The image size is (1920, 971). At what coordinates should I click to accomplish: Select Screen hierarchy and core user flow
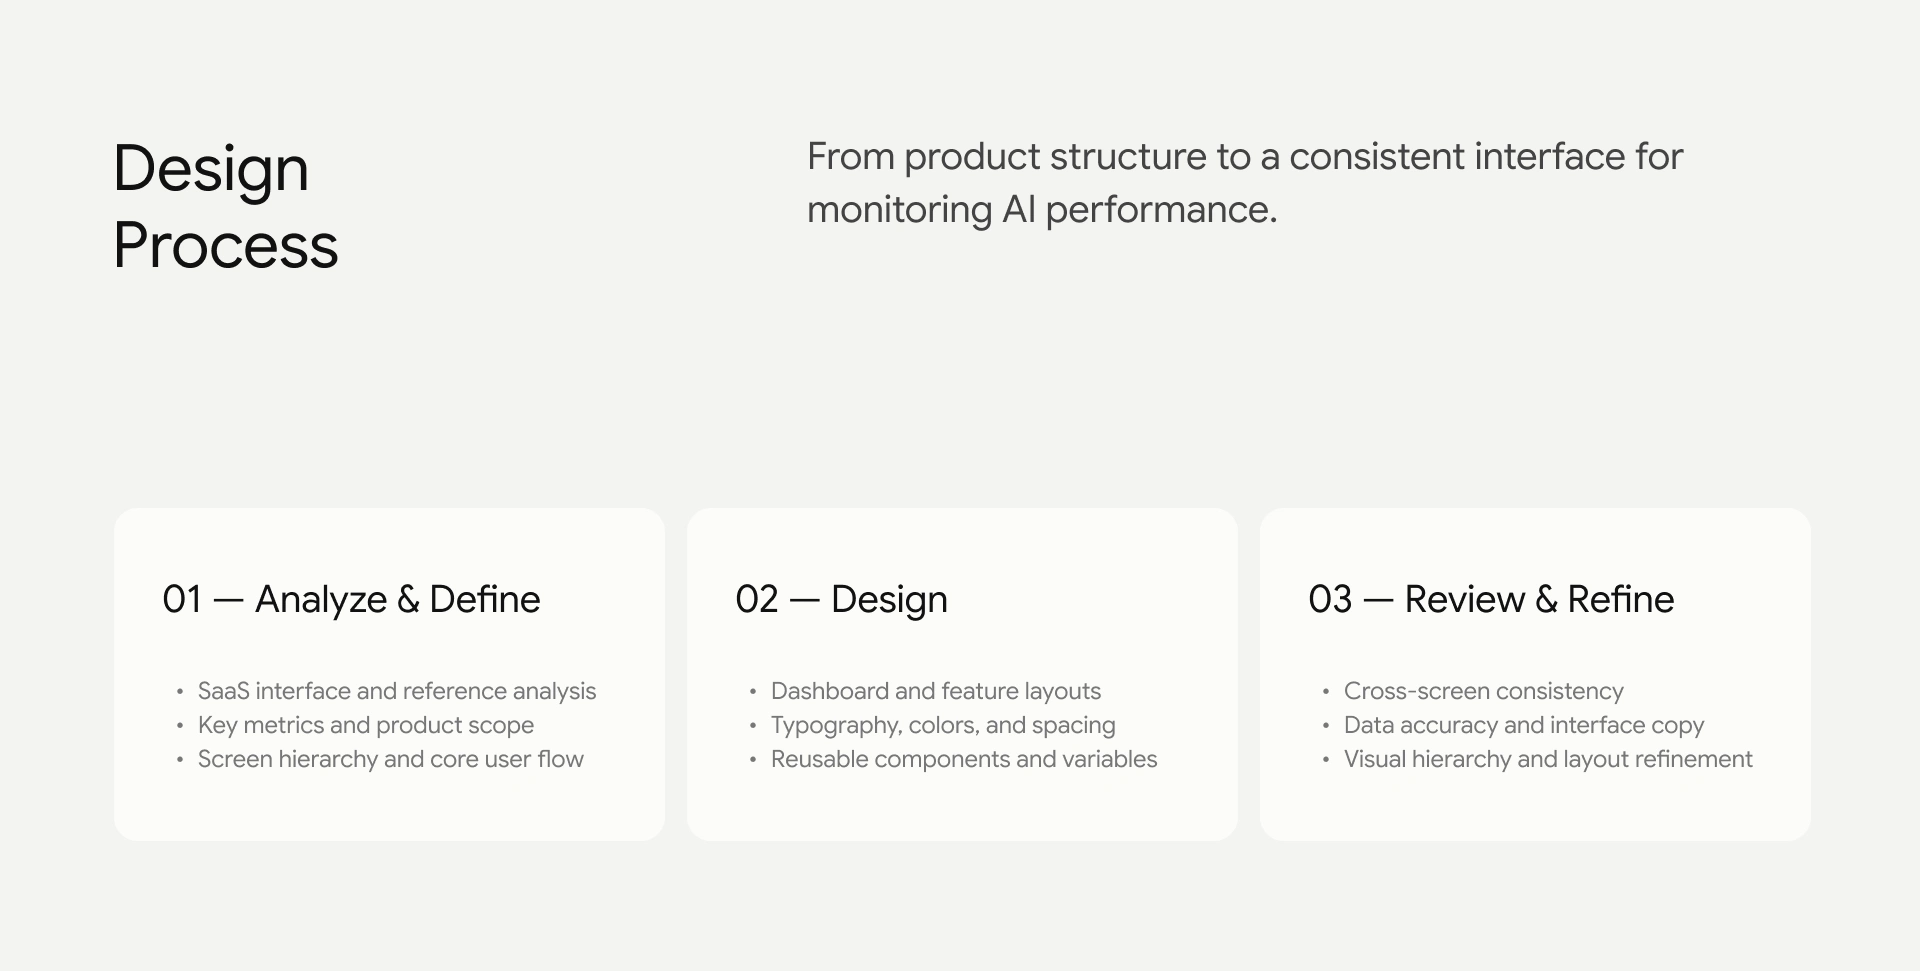coord(391,759)
